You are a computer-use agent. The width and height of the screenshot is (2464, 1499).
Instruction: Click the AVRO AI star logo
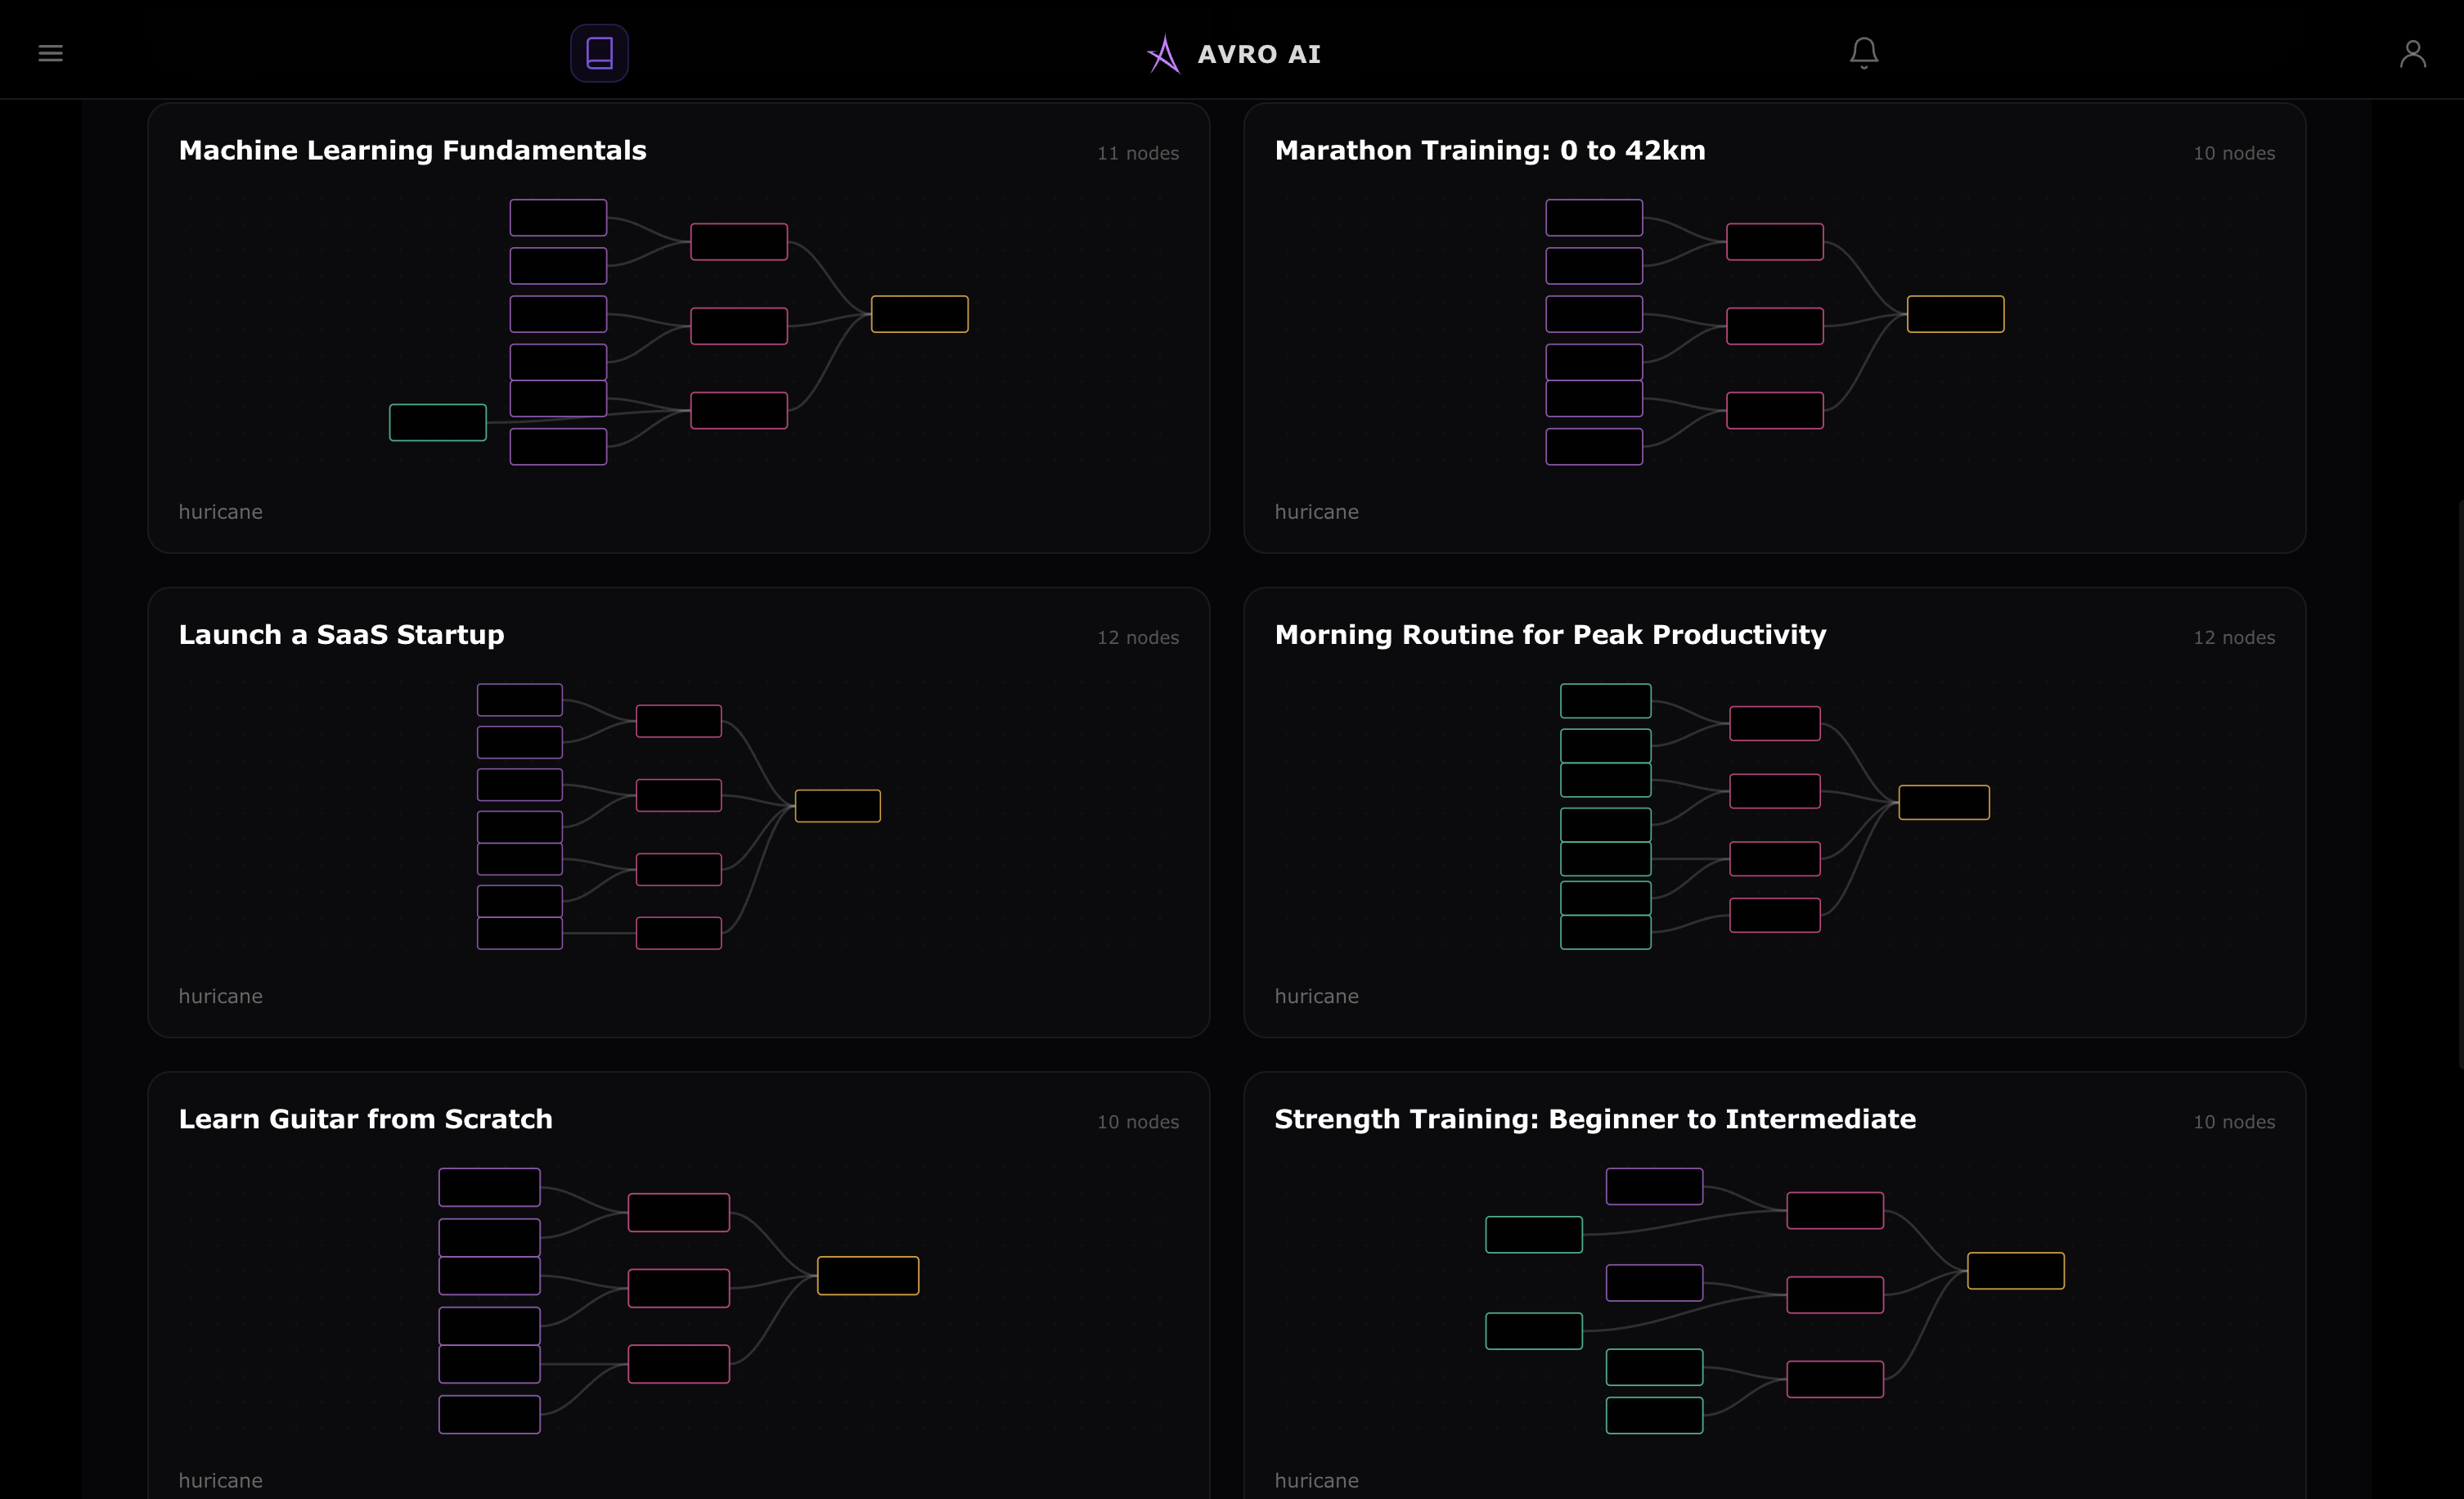tap(1163, 54)
